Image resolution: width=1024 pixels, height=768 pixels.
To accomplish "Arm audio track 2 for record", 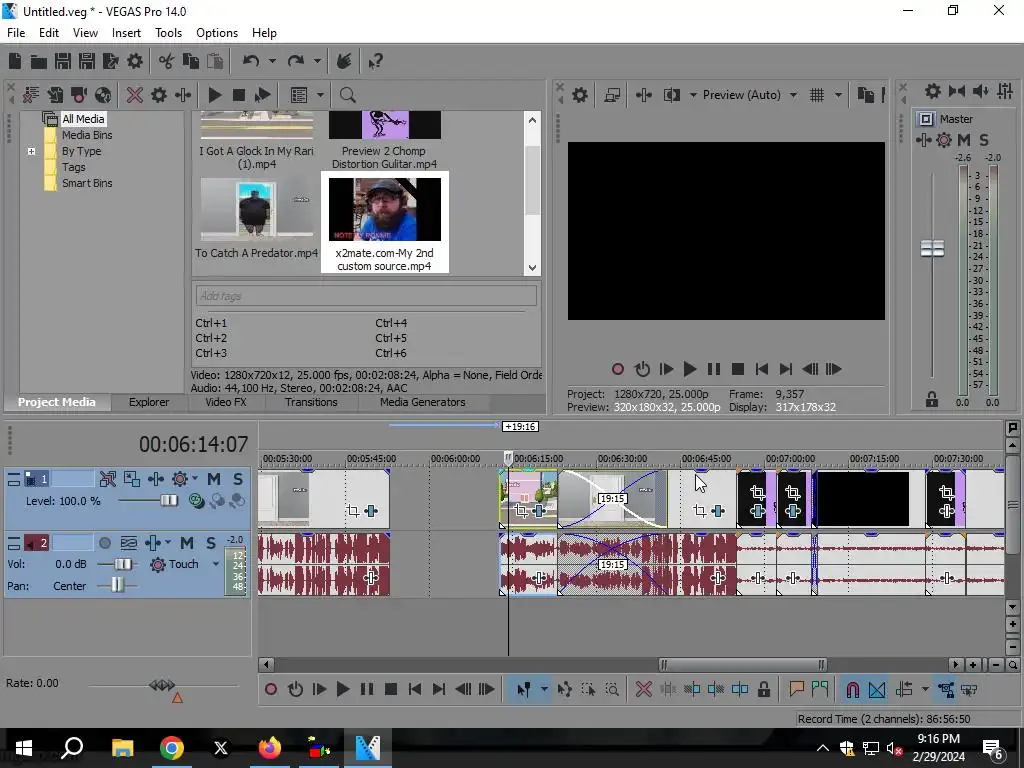I will (x=104, y=543).
